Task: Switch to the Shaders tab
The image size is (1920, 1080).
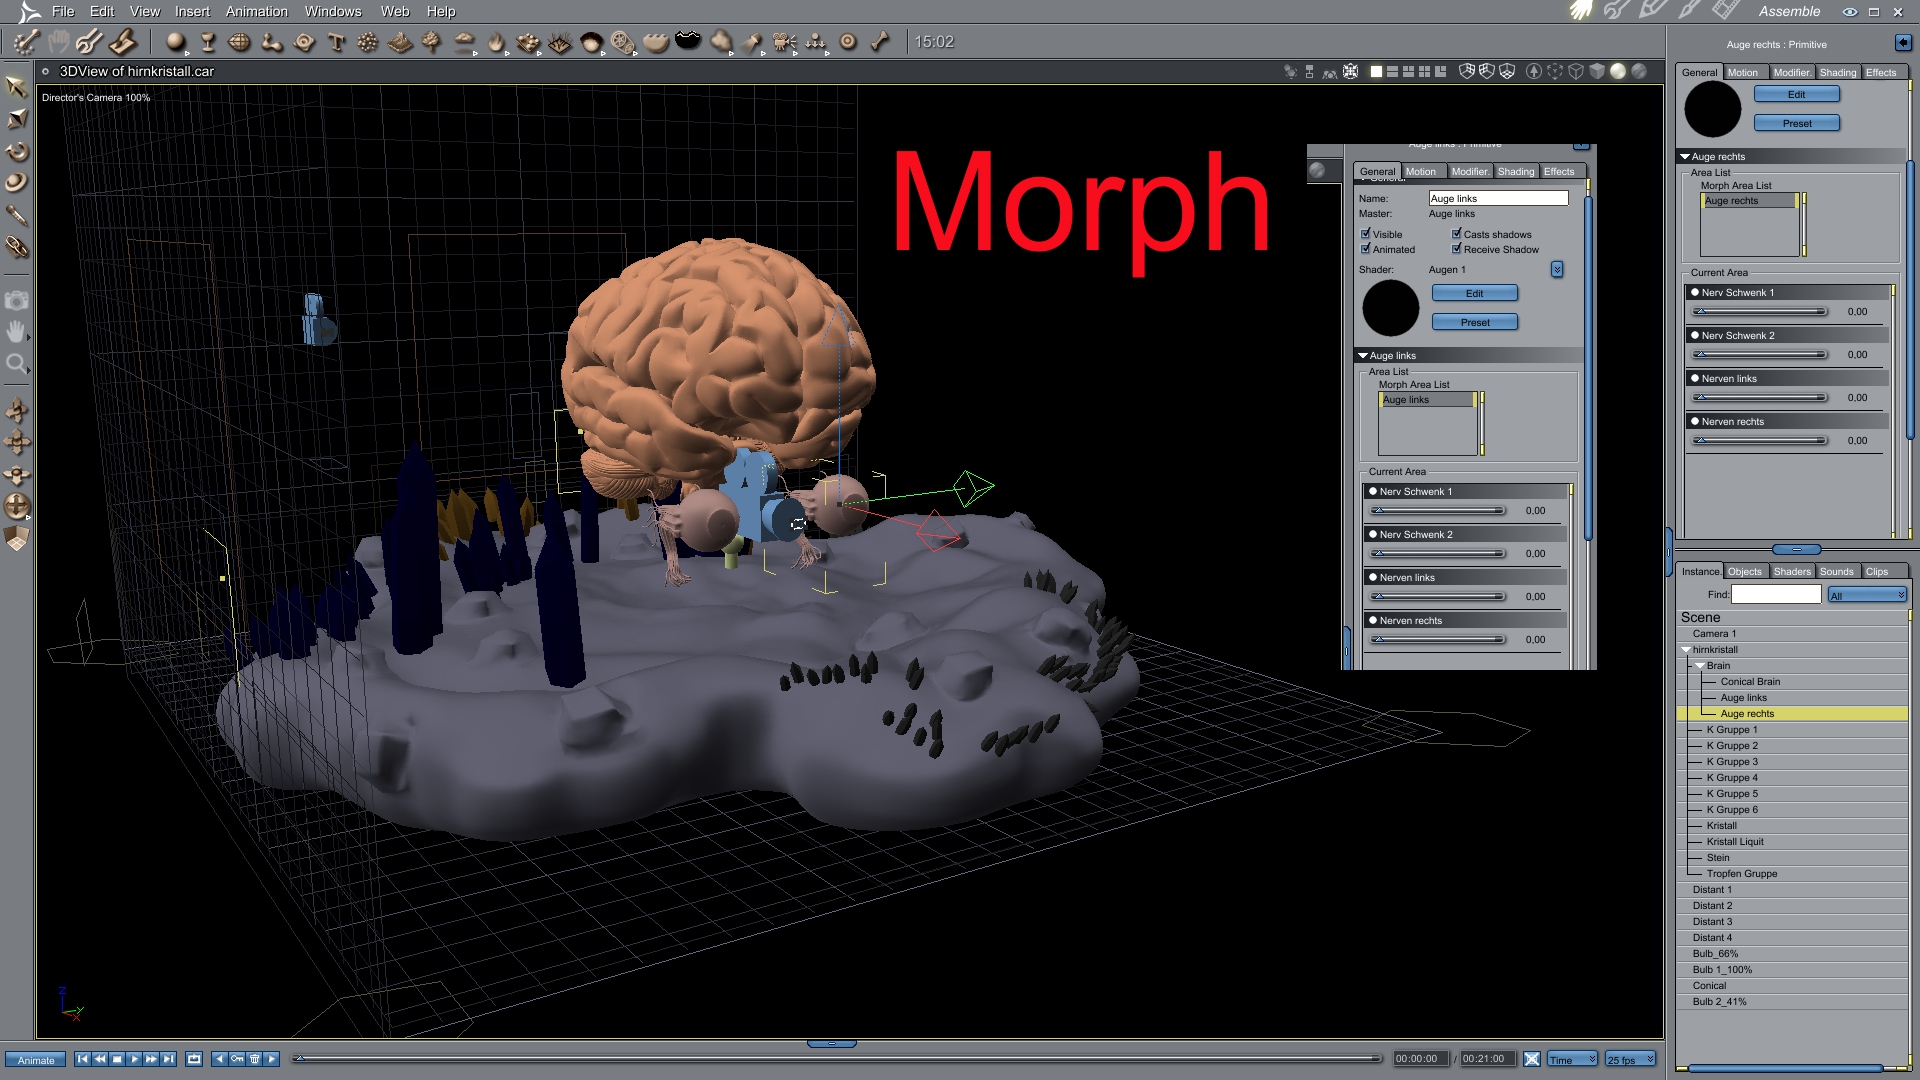Action: tap(1791, 572)
